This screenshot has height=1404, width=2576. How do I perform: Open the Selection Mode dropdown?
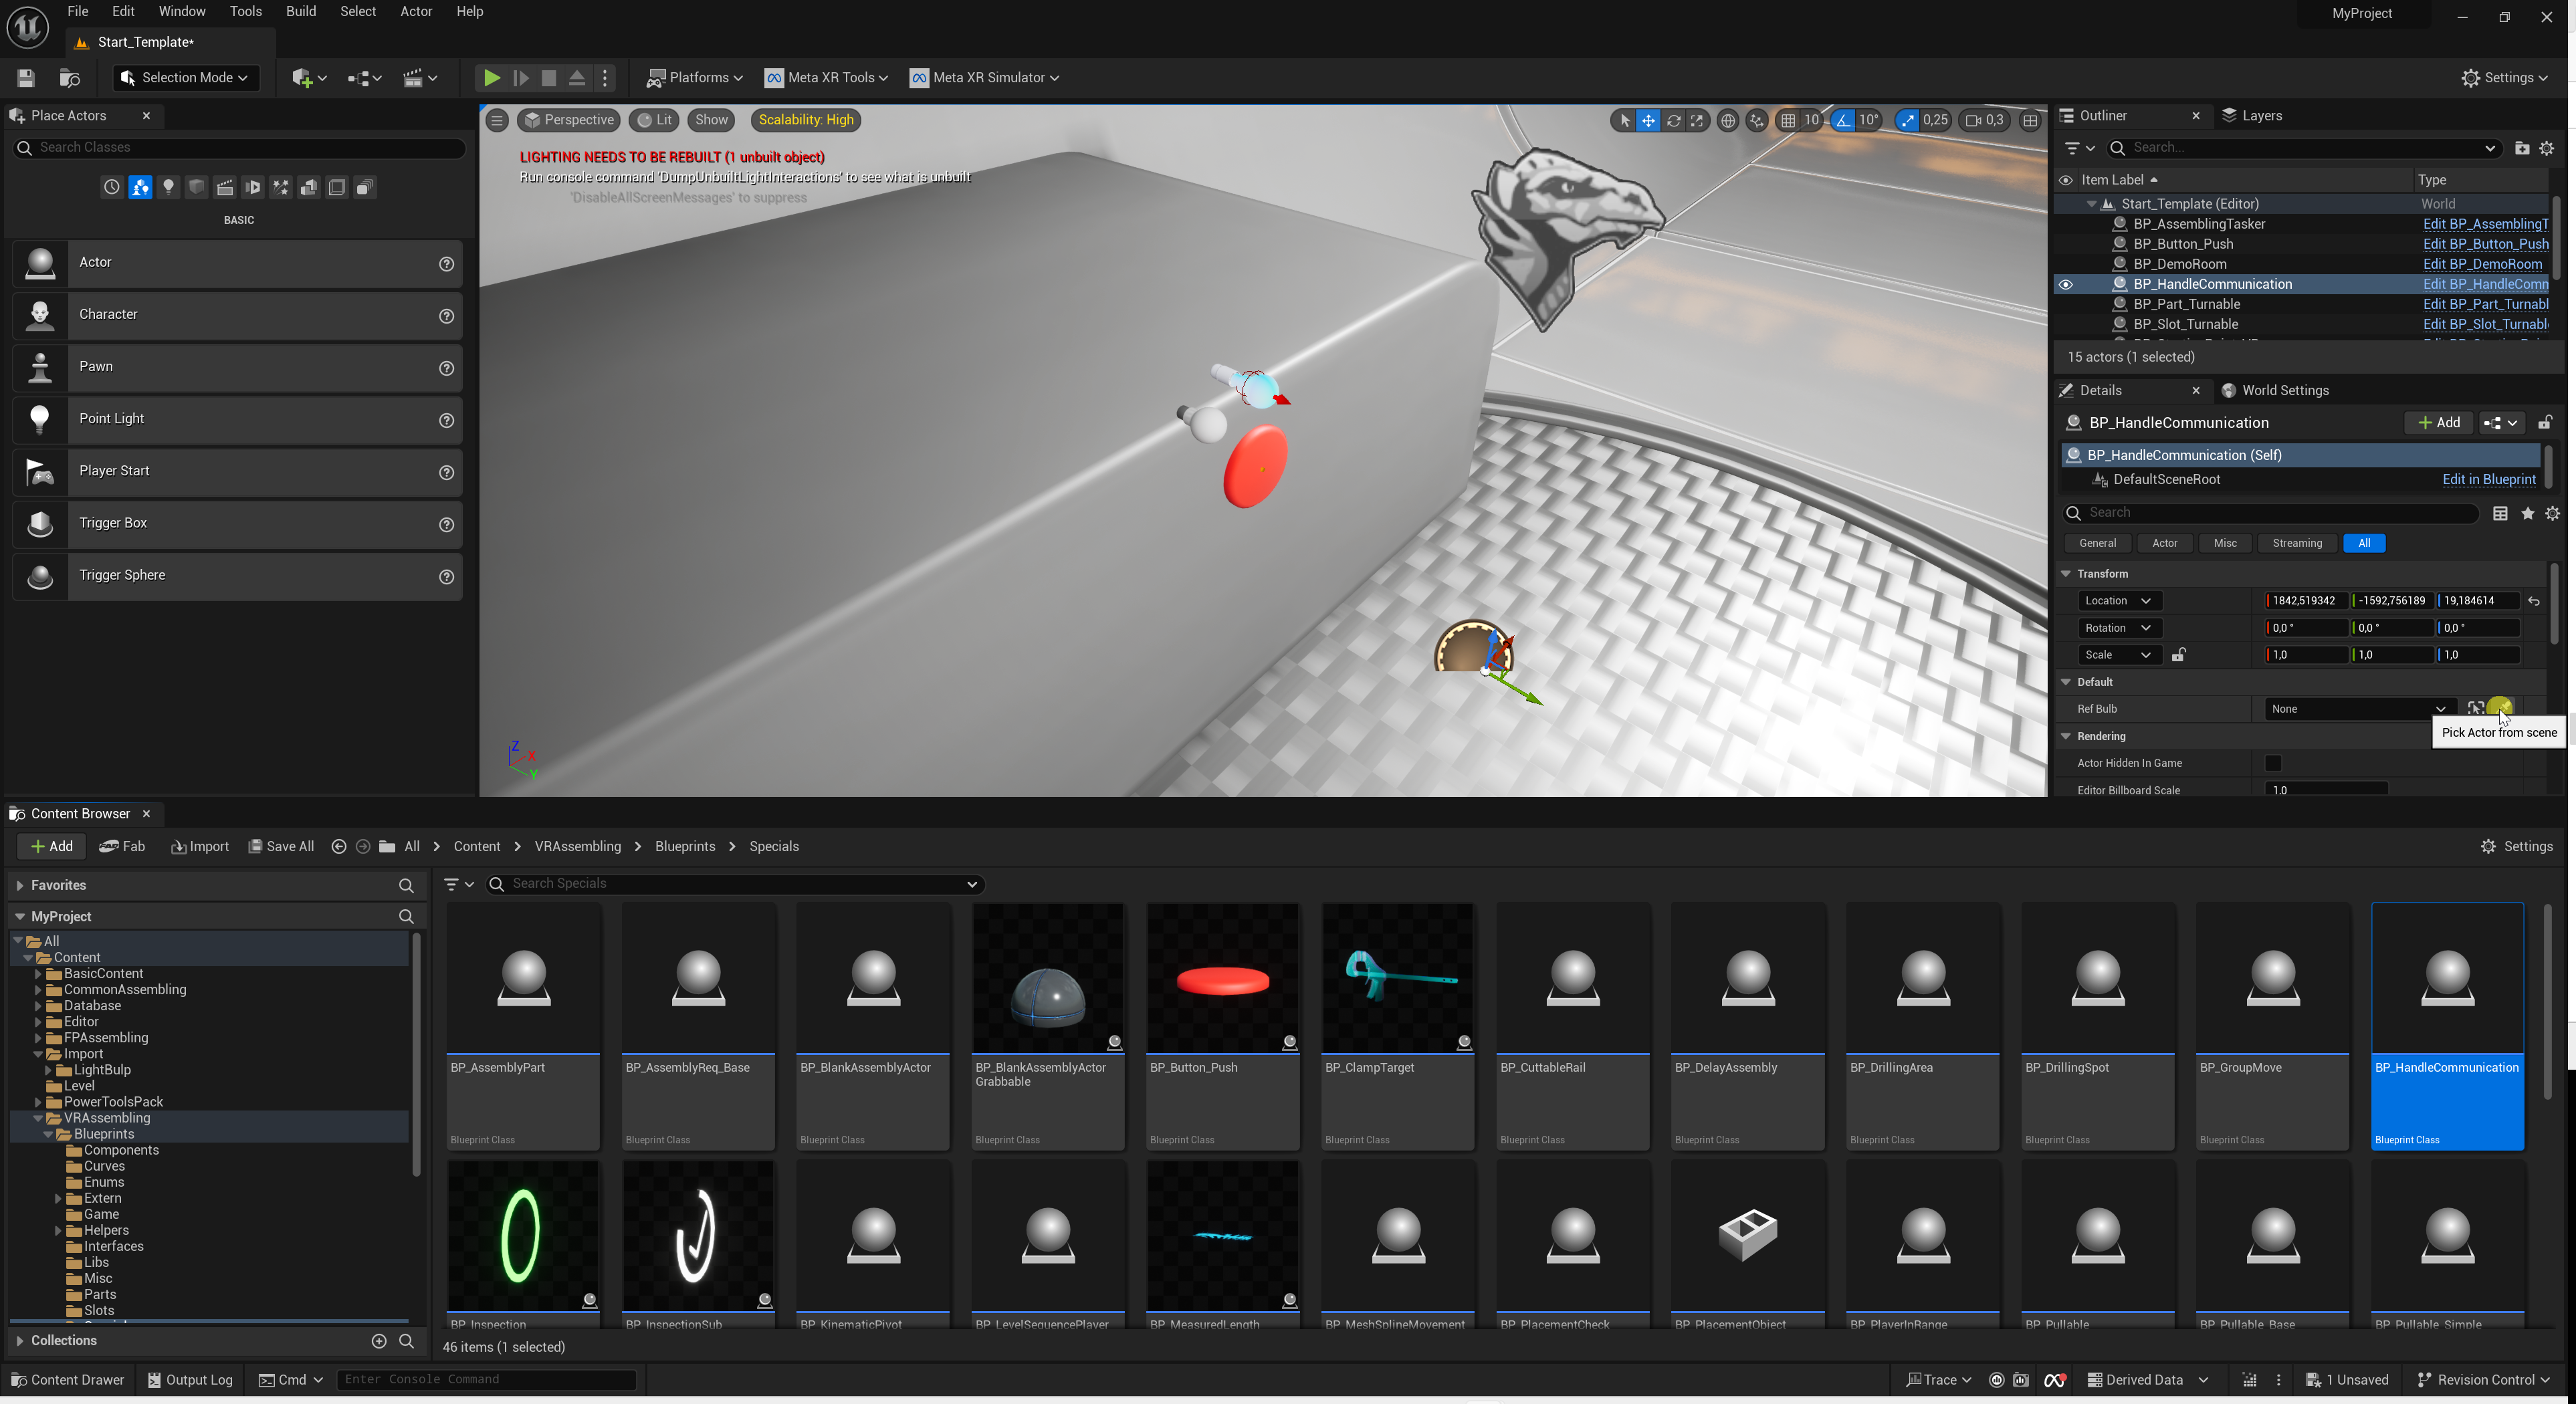pos(186,78)
